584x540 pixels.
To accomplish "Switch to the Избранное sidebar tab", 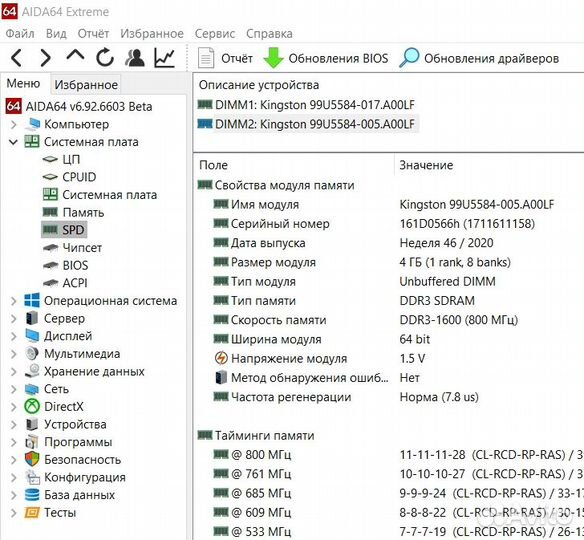I will [x=86, y=85].
